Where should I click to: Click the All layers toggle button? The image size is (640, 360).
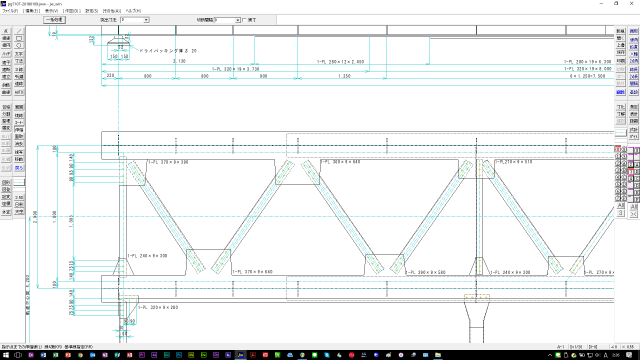620,205
